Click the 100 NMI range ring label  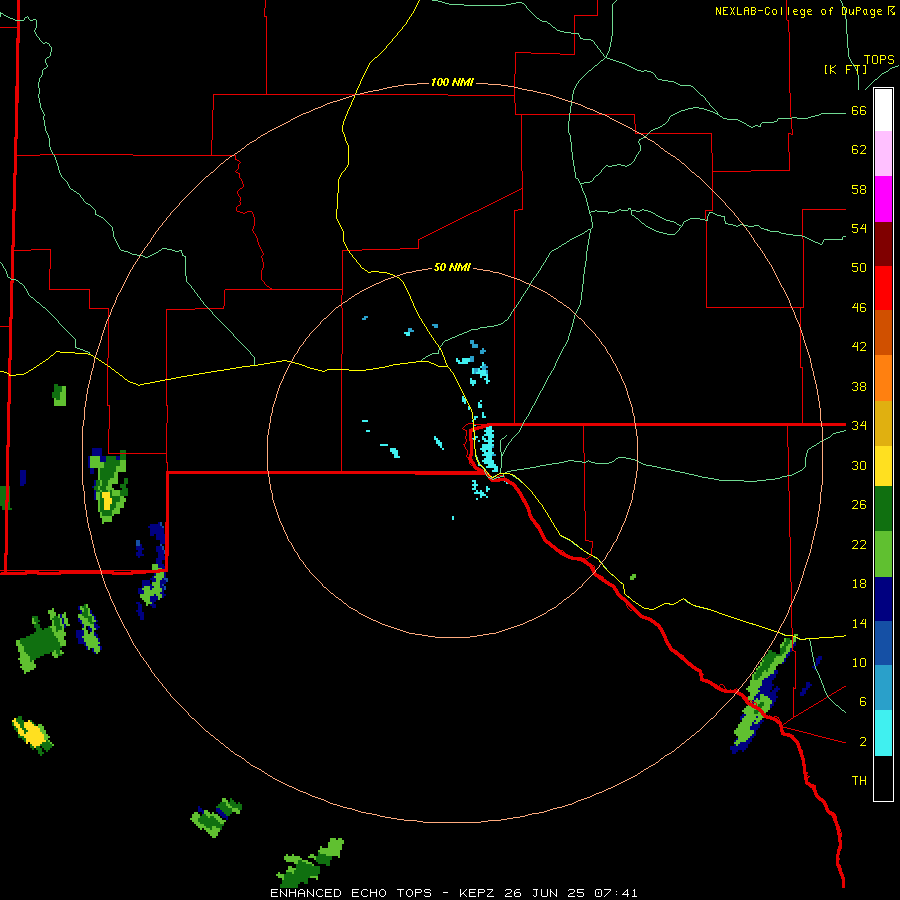click(x=452, y=82)
